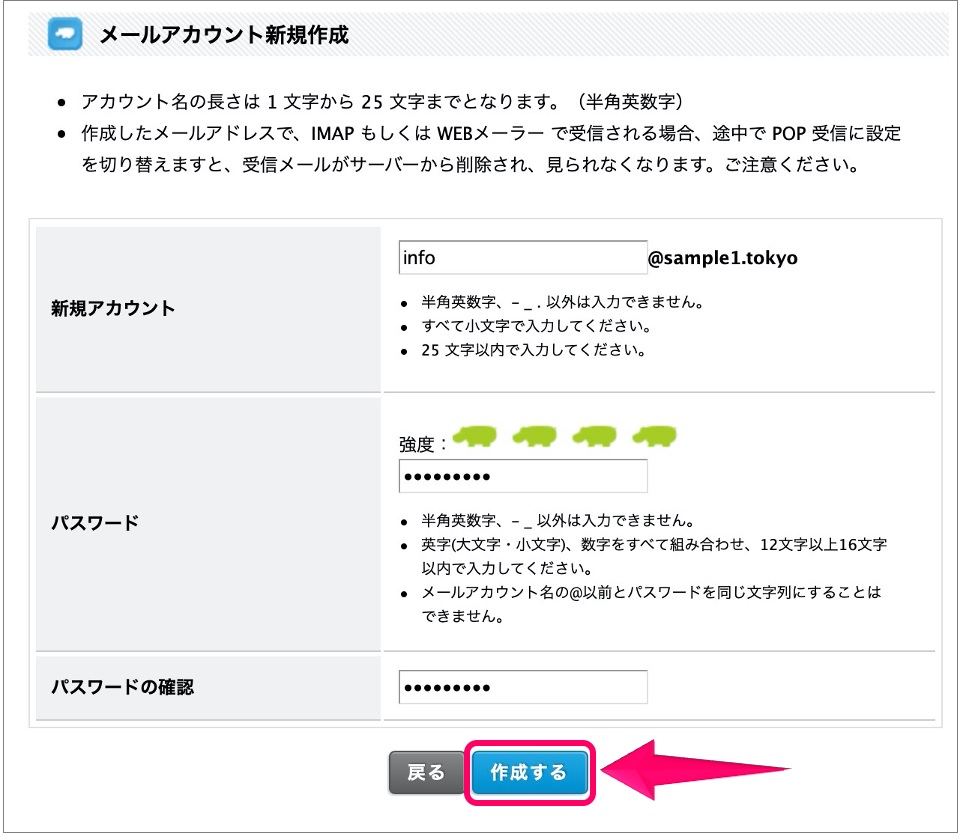Click the すべて小文字で入力してください note
Image resolution: width=965 pixels, height=840 pixels.
(536, 326)
